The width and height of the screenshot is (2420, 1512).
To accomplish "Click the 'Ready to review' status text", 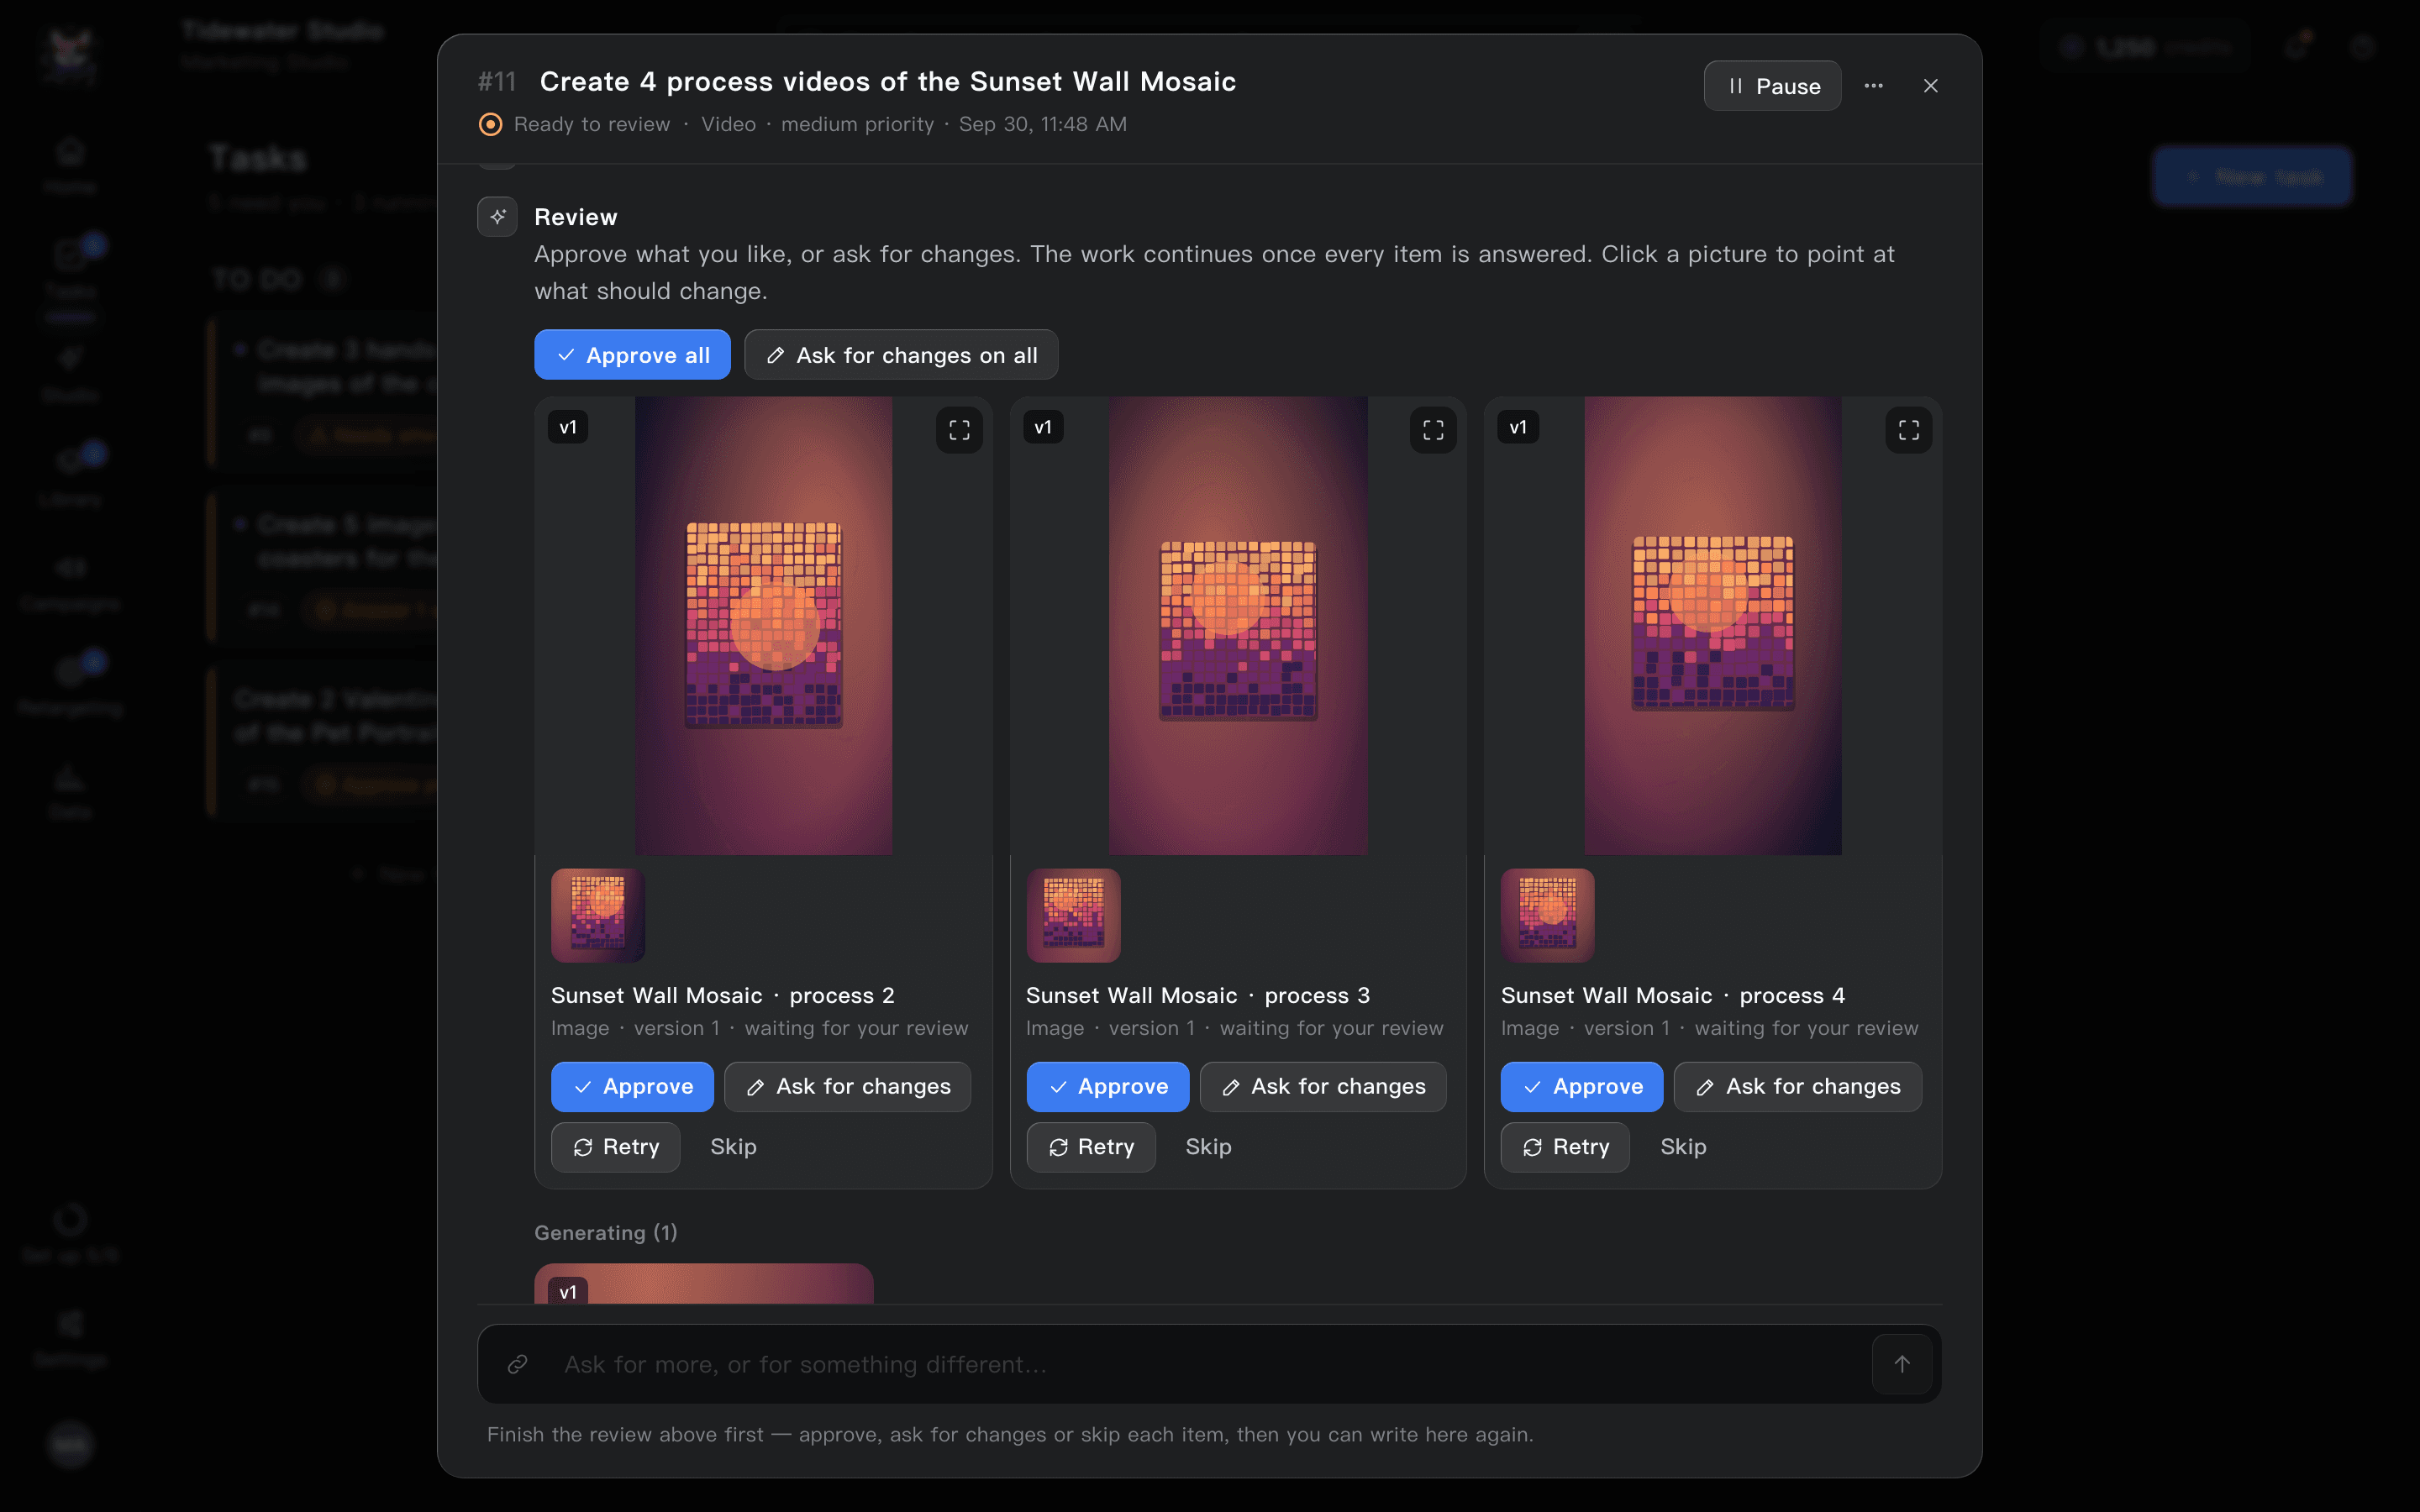I will coord(592,124).
